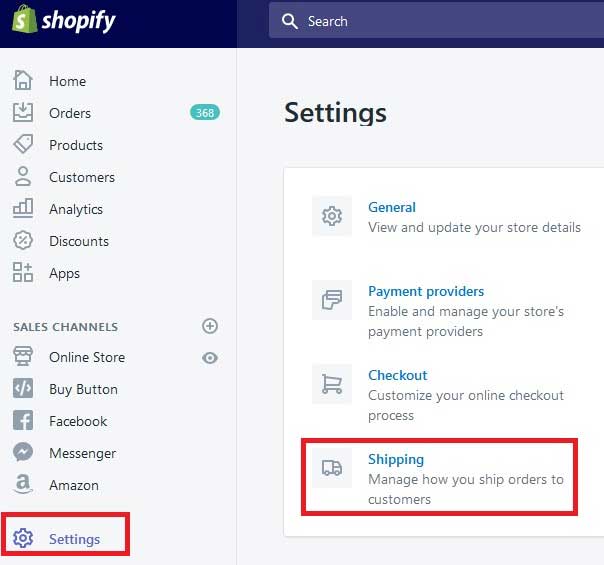Click the Customers person icon
The width and height of the screenshot is (604, 565).
point(22,177)
